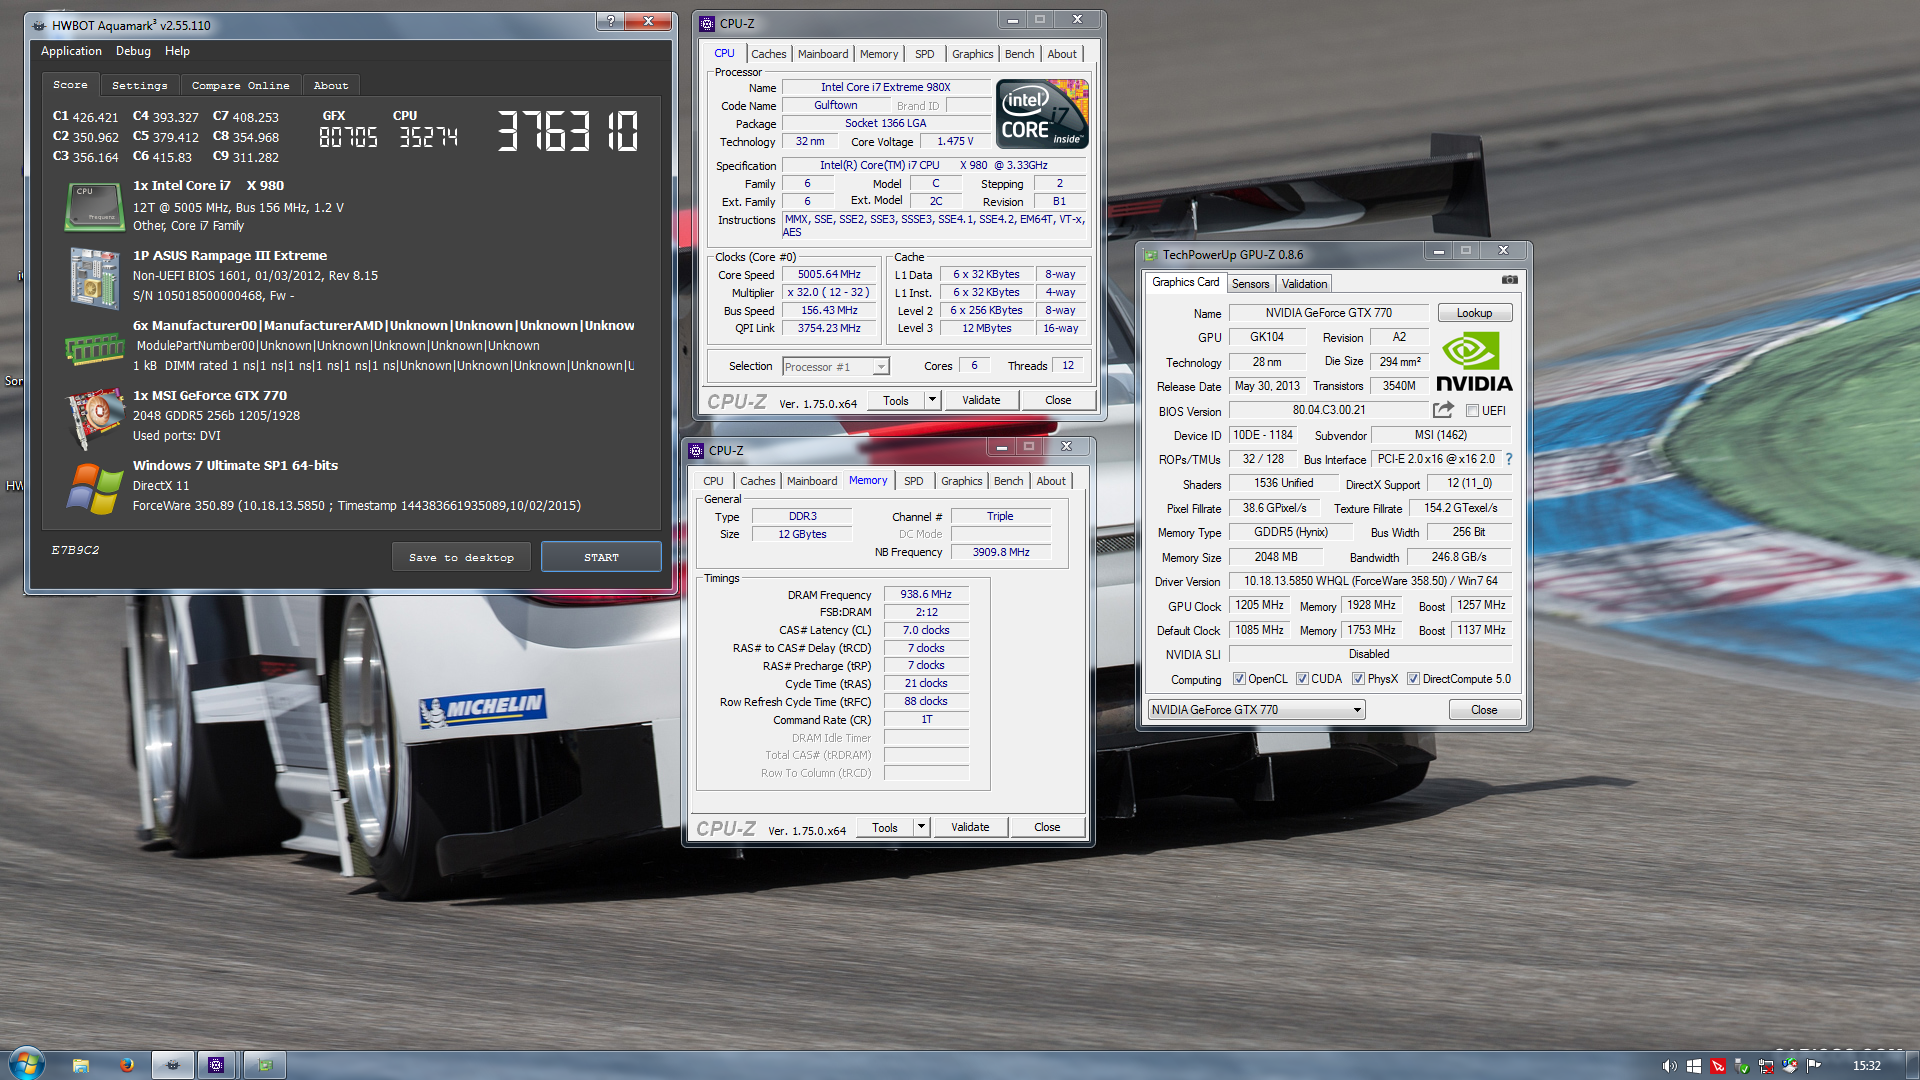This screenshot has height=1080, width=1920.
Task: Click the CPU chip icon in Aquamark
Action: 94,206
